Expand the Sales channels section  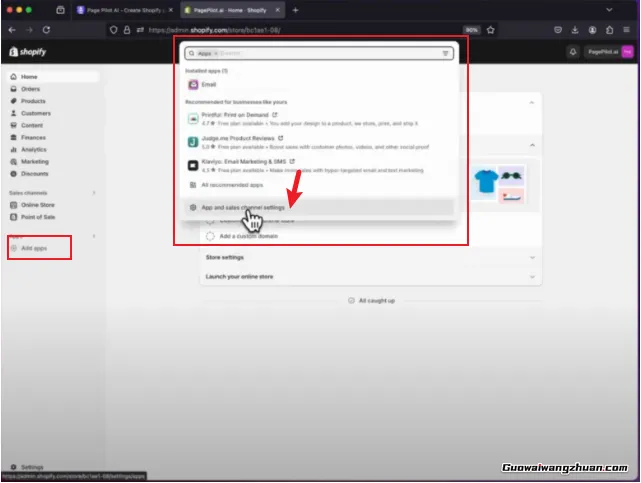[94, 192]
